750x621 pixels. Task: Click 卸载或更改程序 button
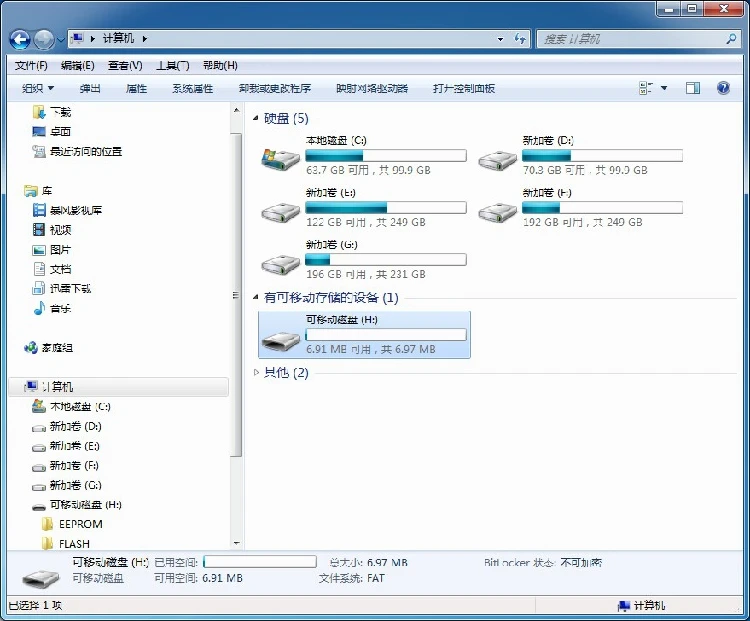275,89
